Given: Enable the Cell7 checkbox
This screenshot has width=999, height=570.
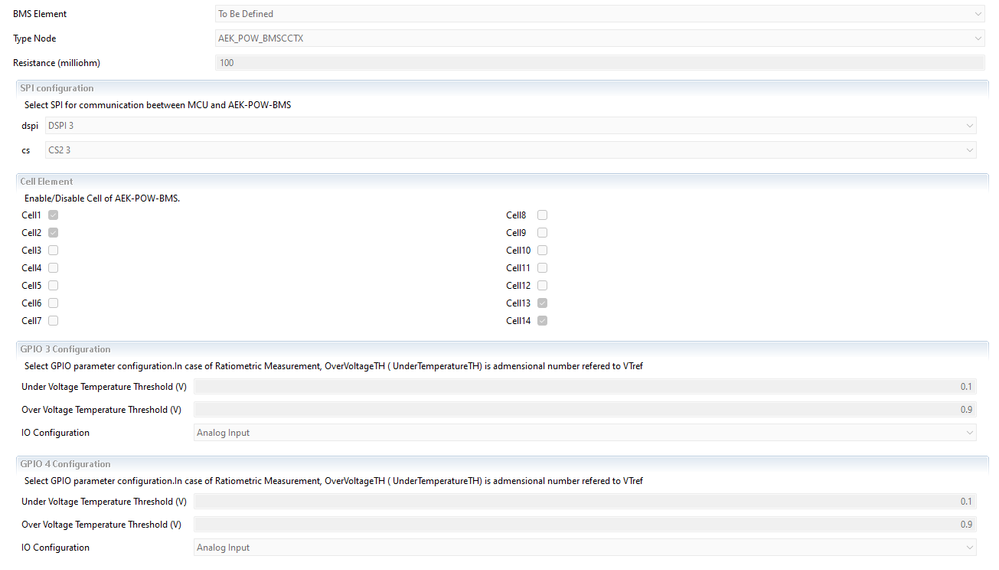Looking at the screenshot, I should (x=53, y=321).
